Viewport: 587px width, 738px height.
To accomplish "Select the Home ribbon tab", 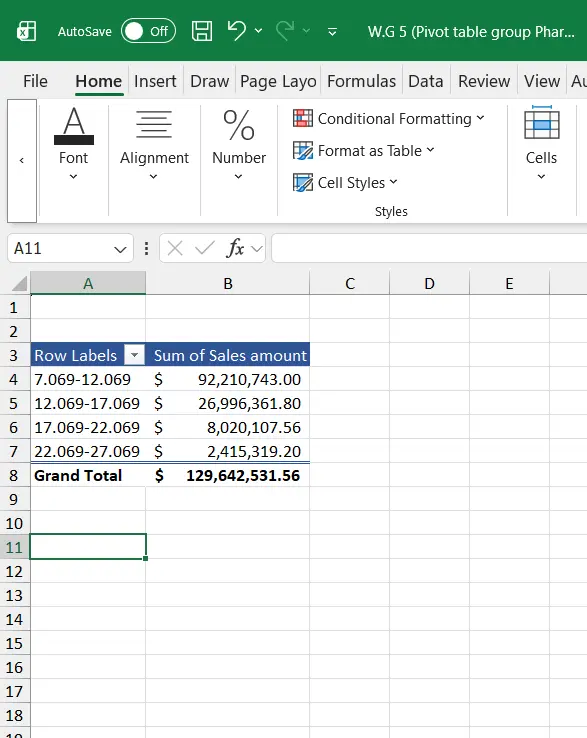I will click(99, 81).
